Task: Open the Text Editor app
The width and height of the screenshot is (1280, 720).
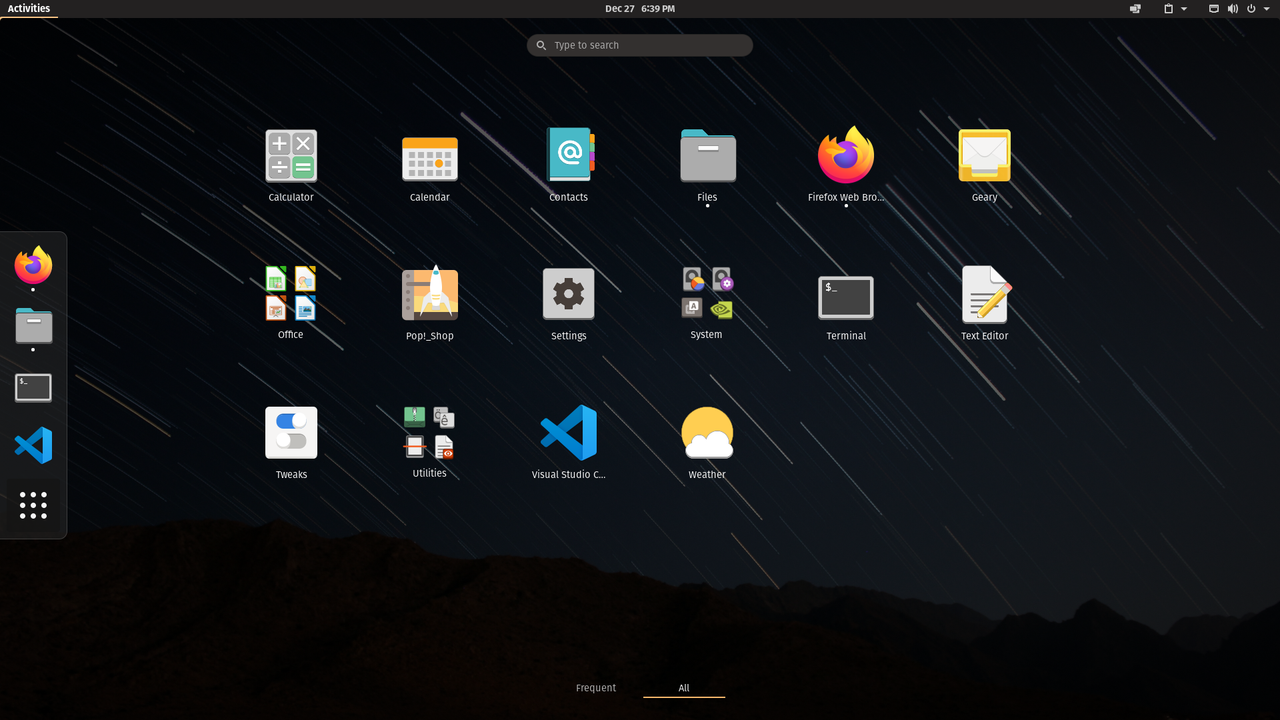Action: click(x=985, y=294)
